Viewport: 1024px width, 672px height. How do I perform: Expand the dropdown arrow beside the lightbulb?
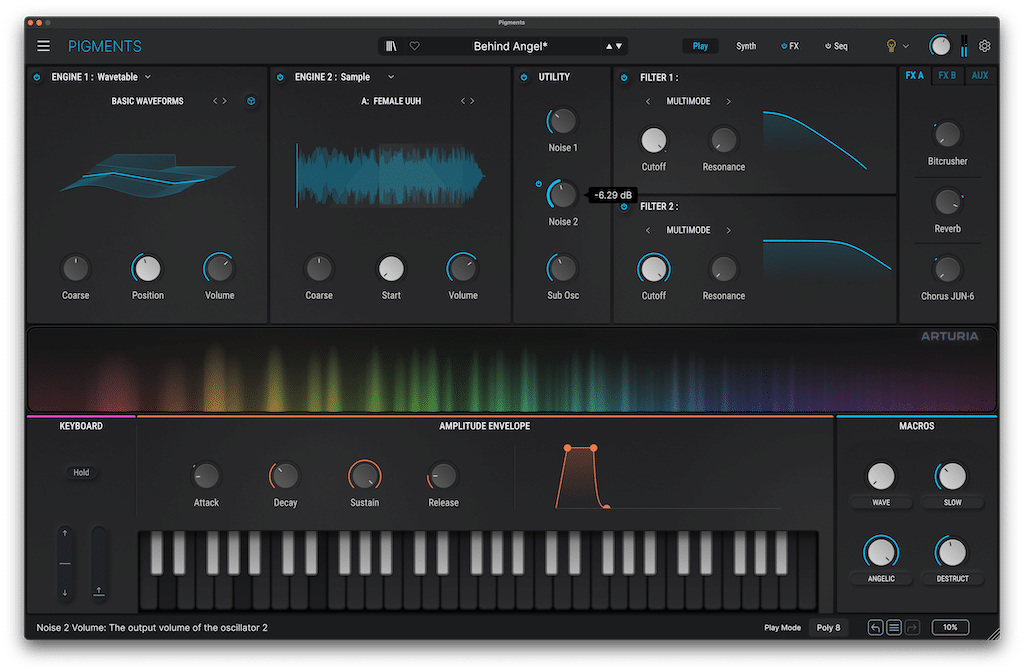[906, 46]
